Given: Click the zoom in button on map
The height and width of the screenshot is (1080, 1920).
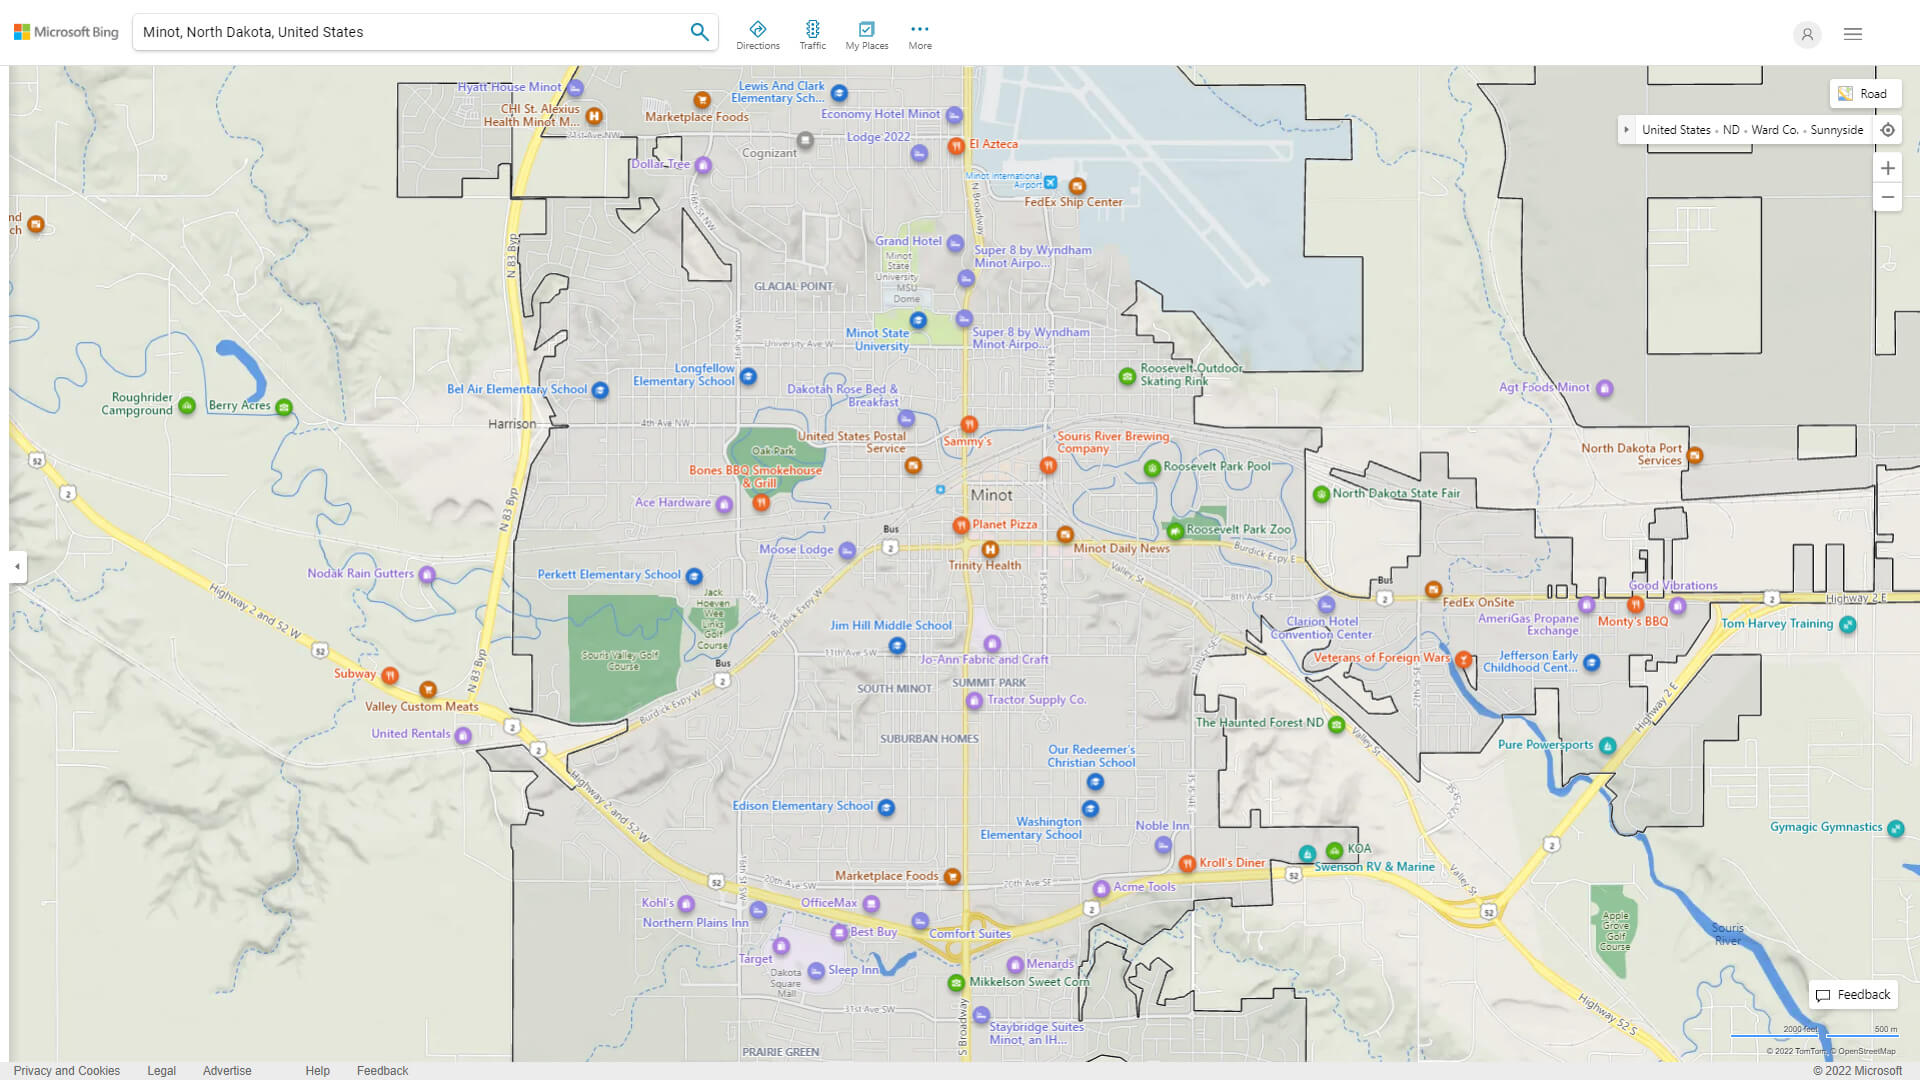Looking at the screenshot, I should click(x=1888, y=167).
